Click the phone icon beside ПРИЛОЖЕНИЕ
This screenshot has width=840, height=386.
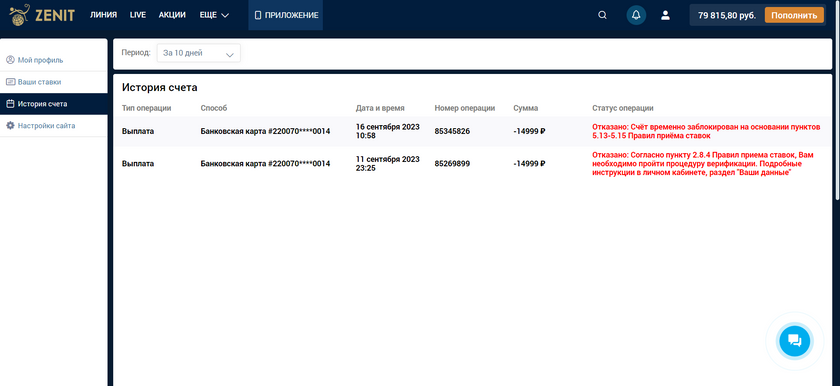click(x=258, y=16)
